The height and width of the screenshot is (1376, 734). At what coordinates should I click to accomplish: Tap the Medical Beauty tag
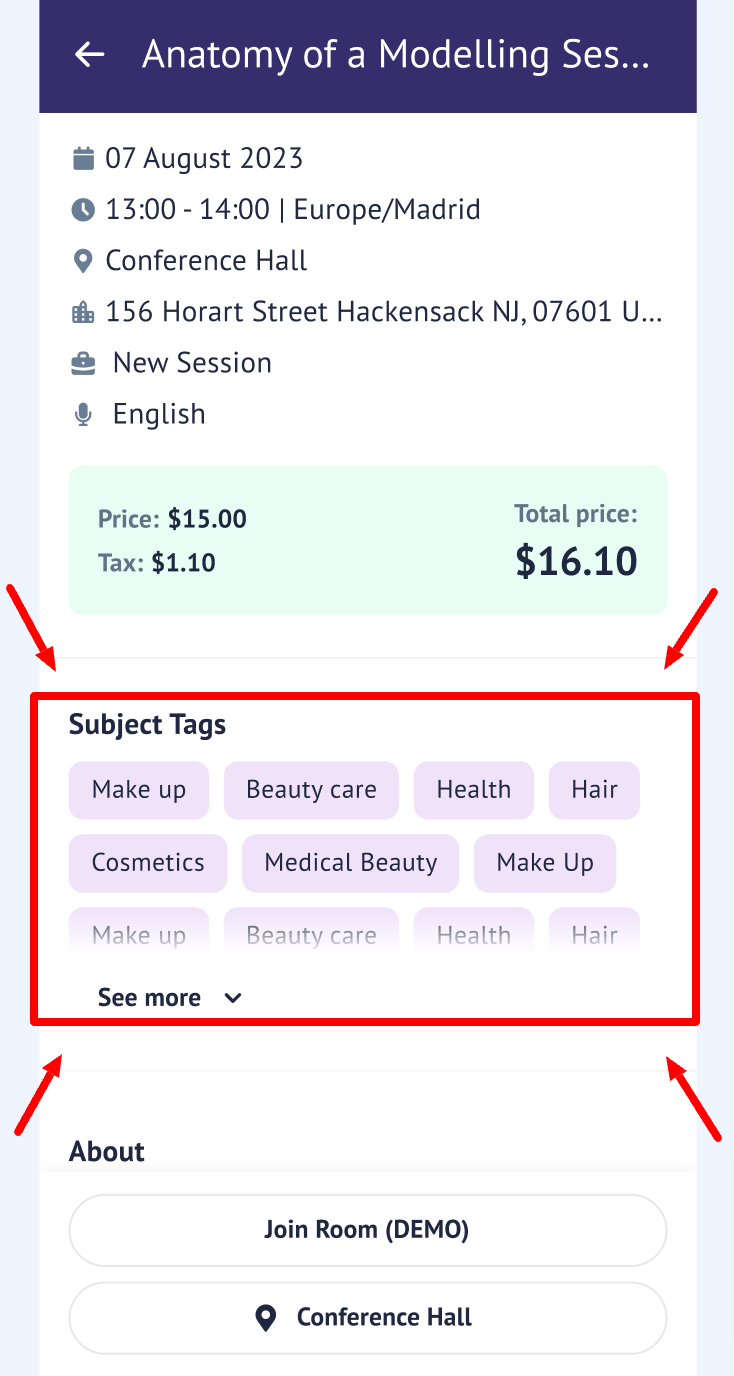pyautogui.click(x=350, y=863)
